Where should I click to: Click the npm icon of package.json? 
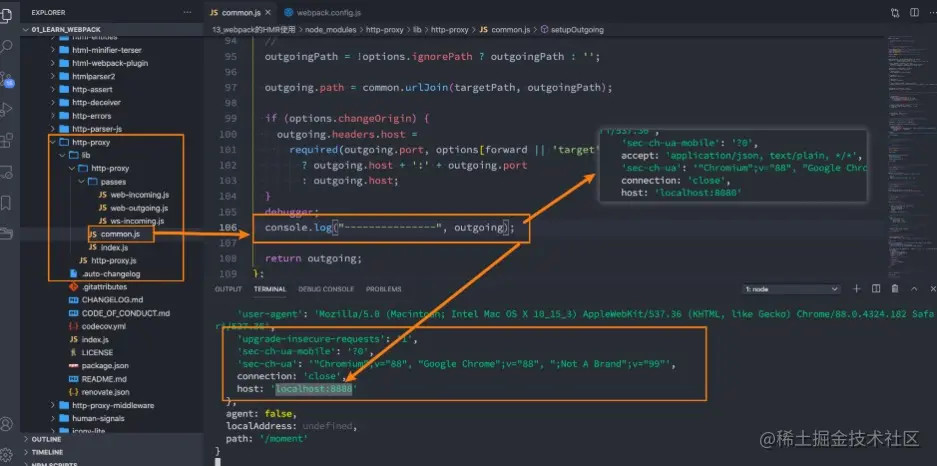tap(74, 366)
